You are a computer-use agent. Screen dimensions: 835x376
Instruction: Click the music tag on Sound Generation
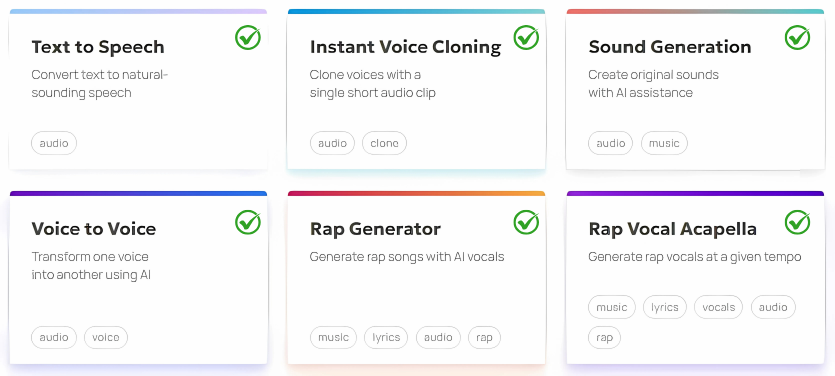click(x=664, y=143)
